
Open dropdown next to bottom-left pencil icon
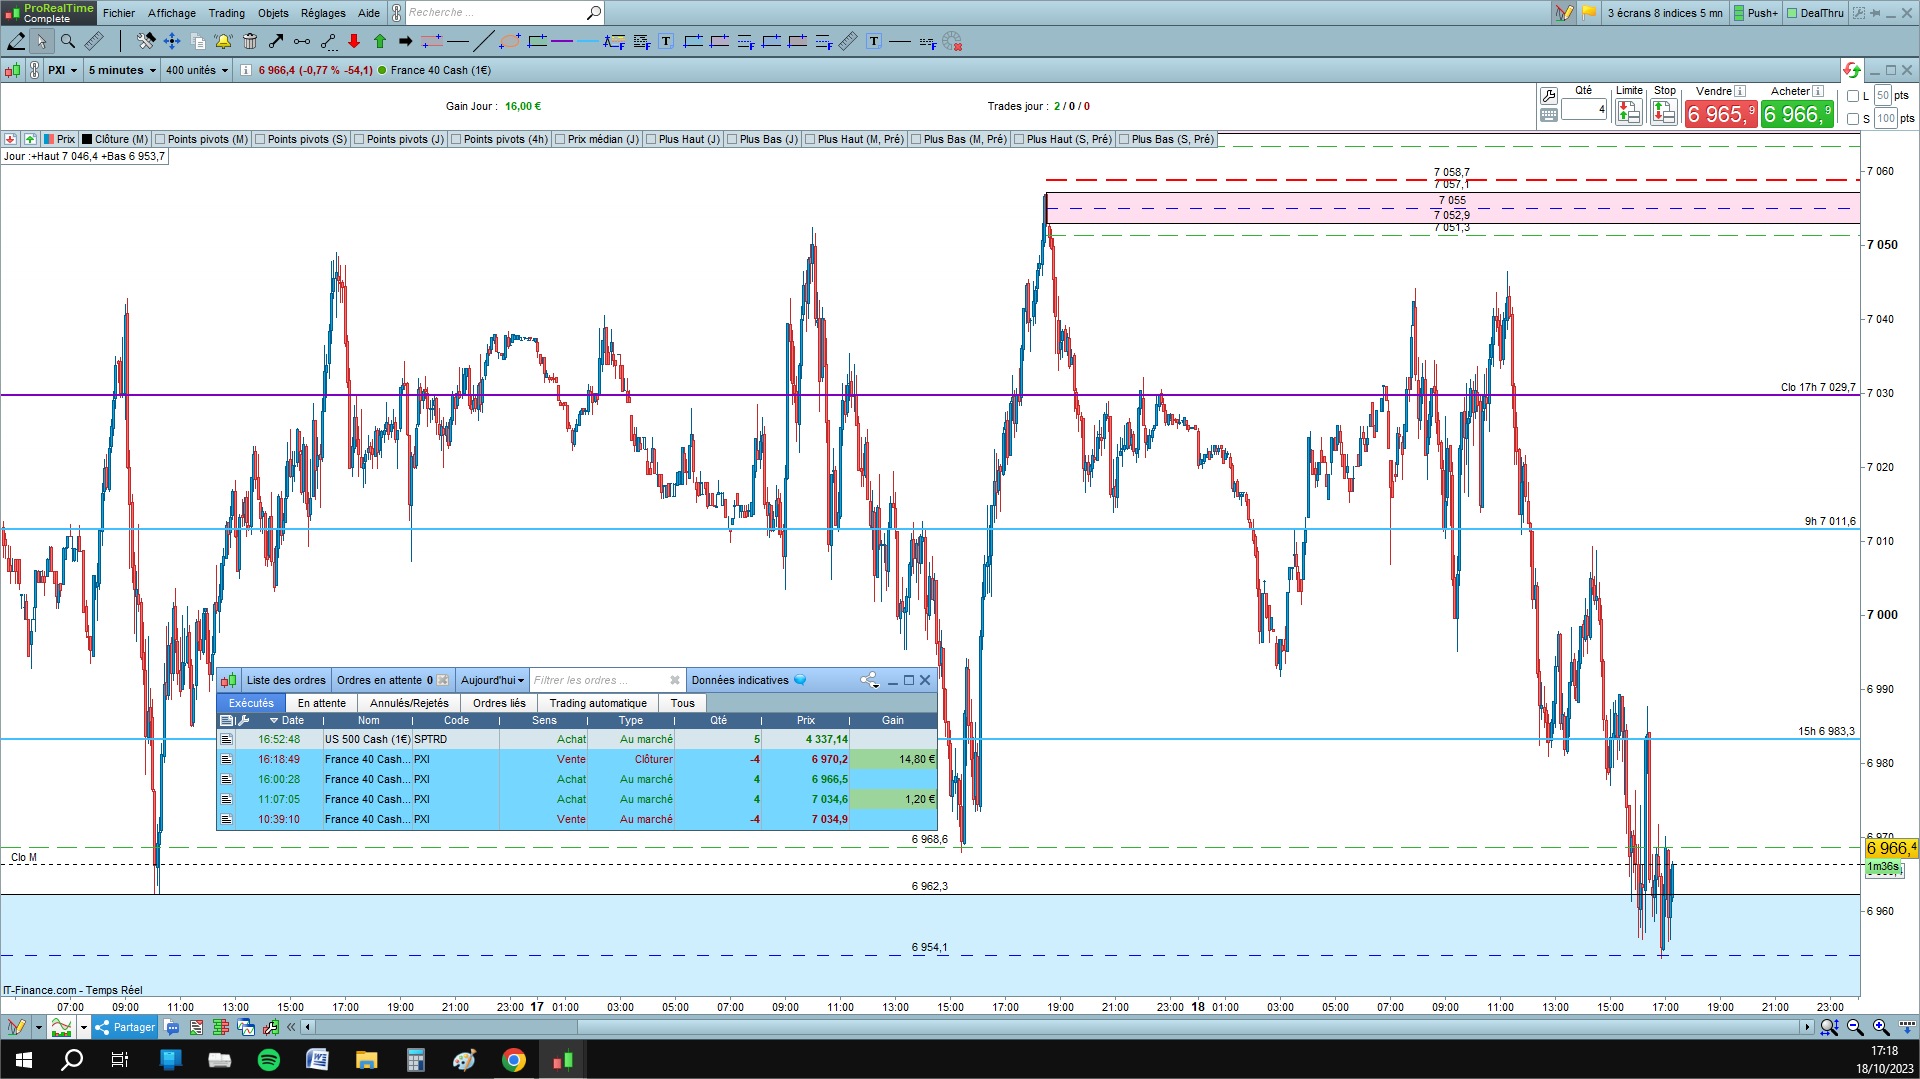click(38, 1027)
